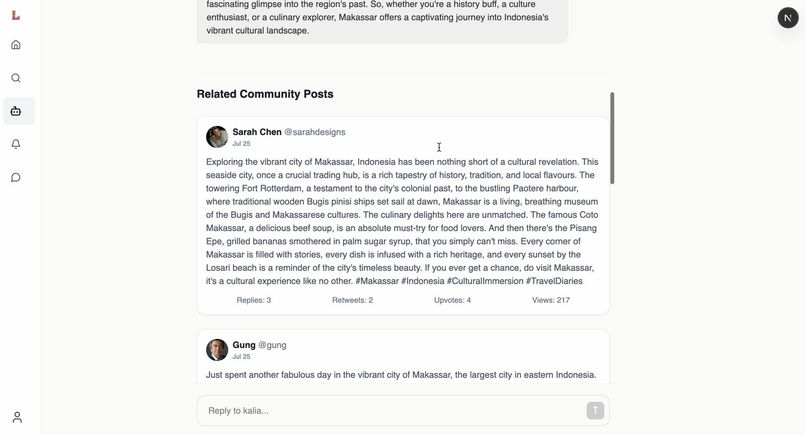Open notifications bell icon
Viewport: 806px width, 435px height.
point(16,144)
